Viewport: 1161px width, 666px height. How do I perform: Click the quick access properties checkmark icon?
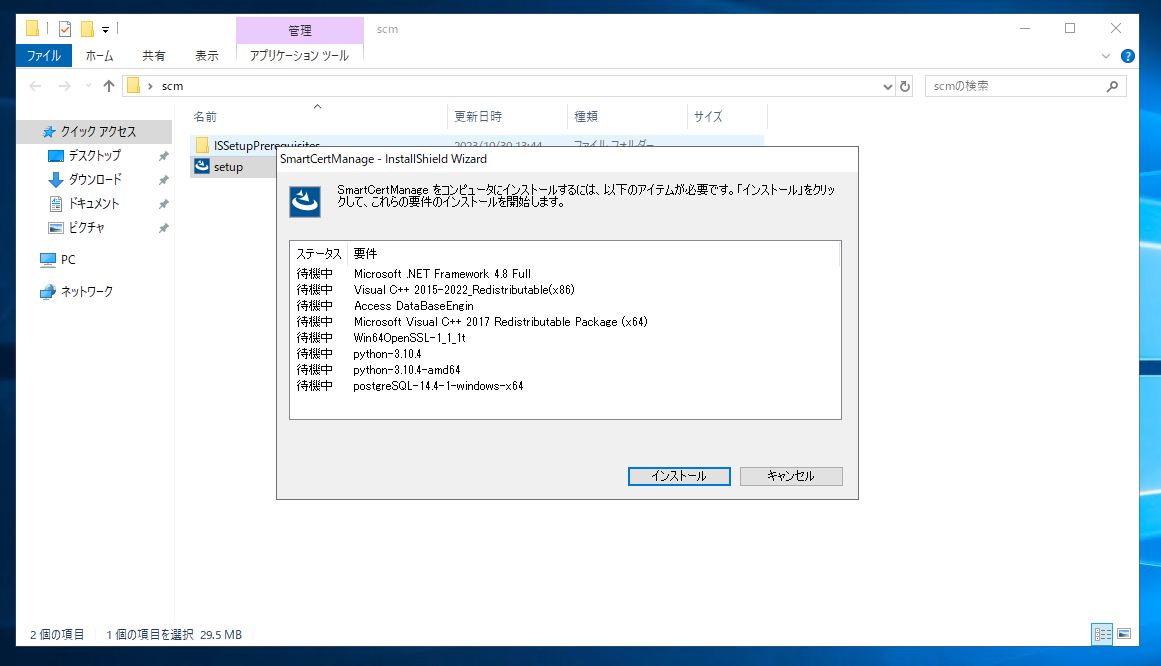point(64,29)
